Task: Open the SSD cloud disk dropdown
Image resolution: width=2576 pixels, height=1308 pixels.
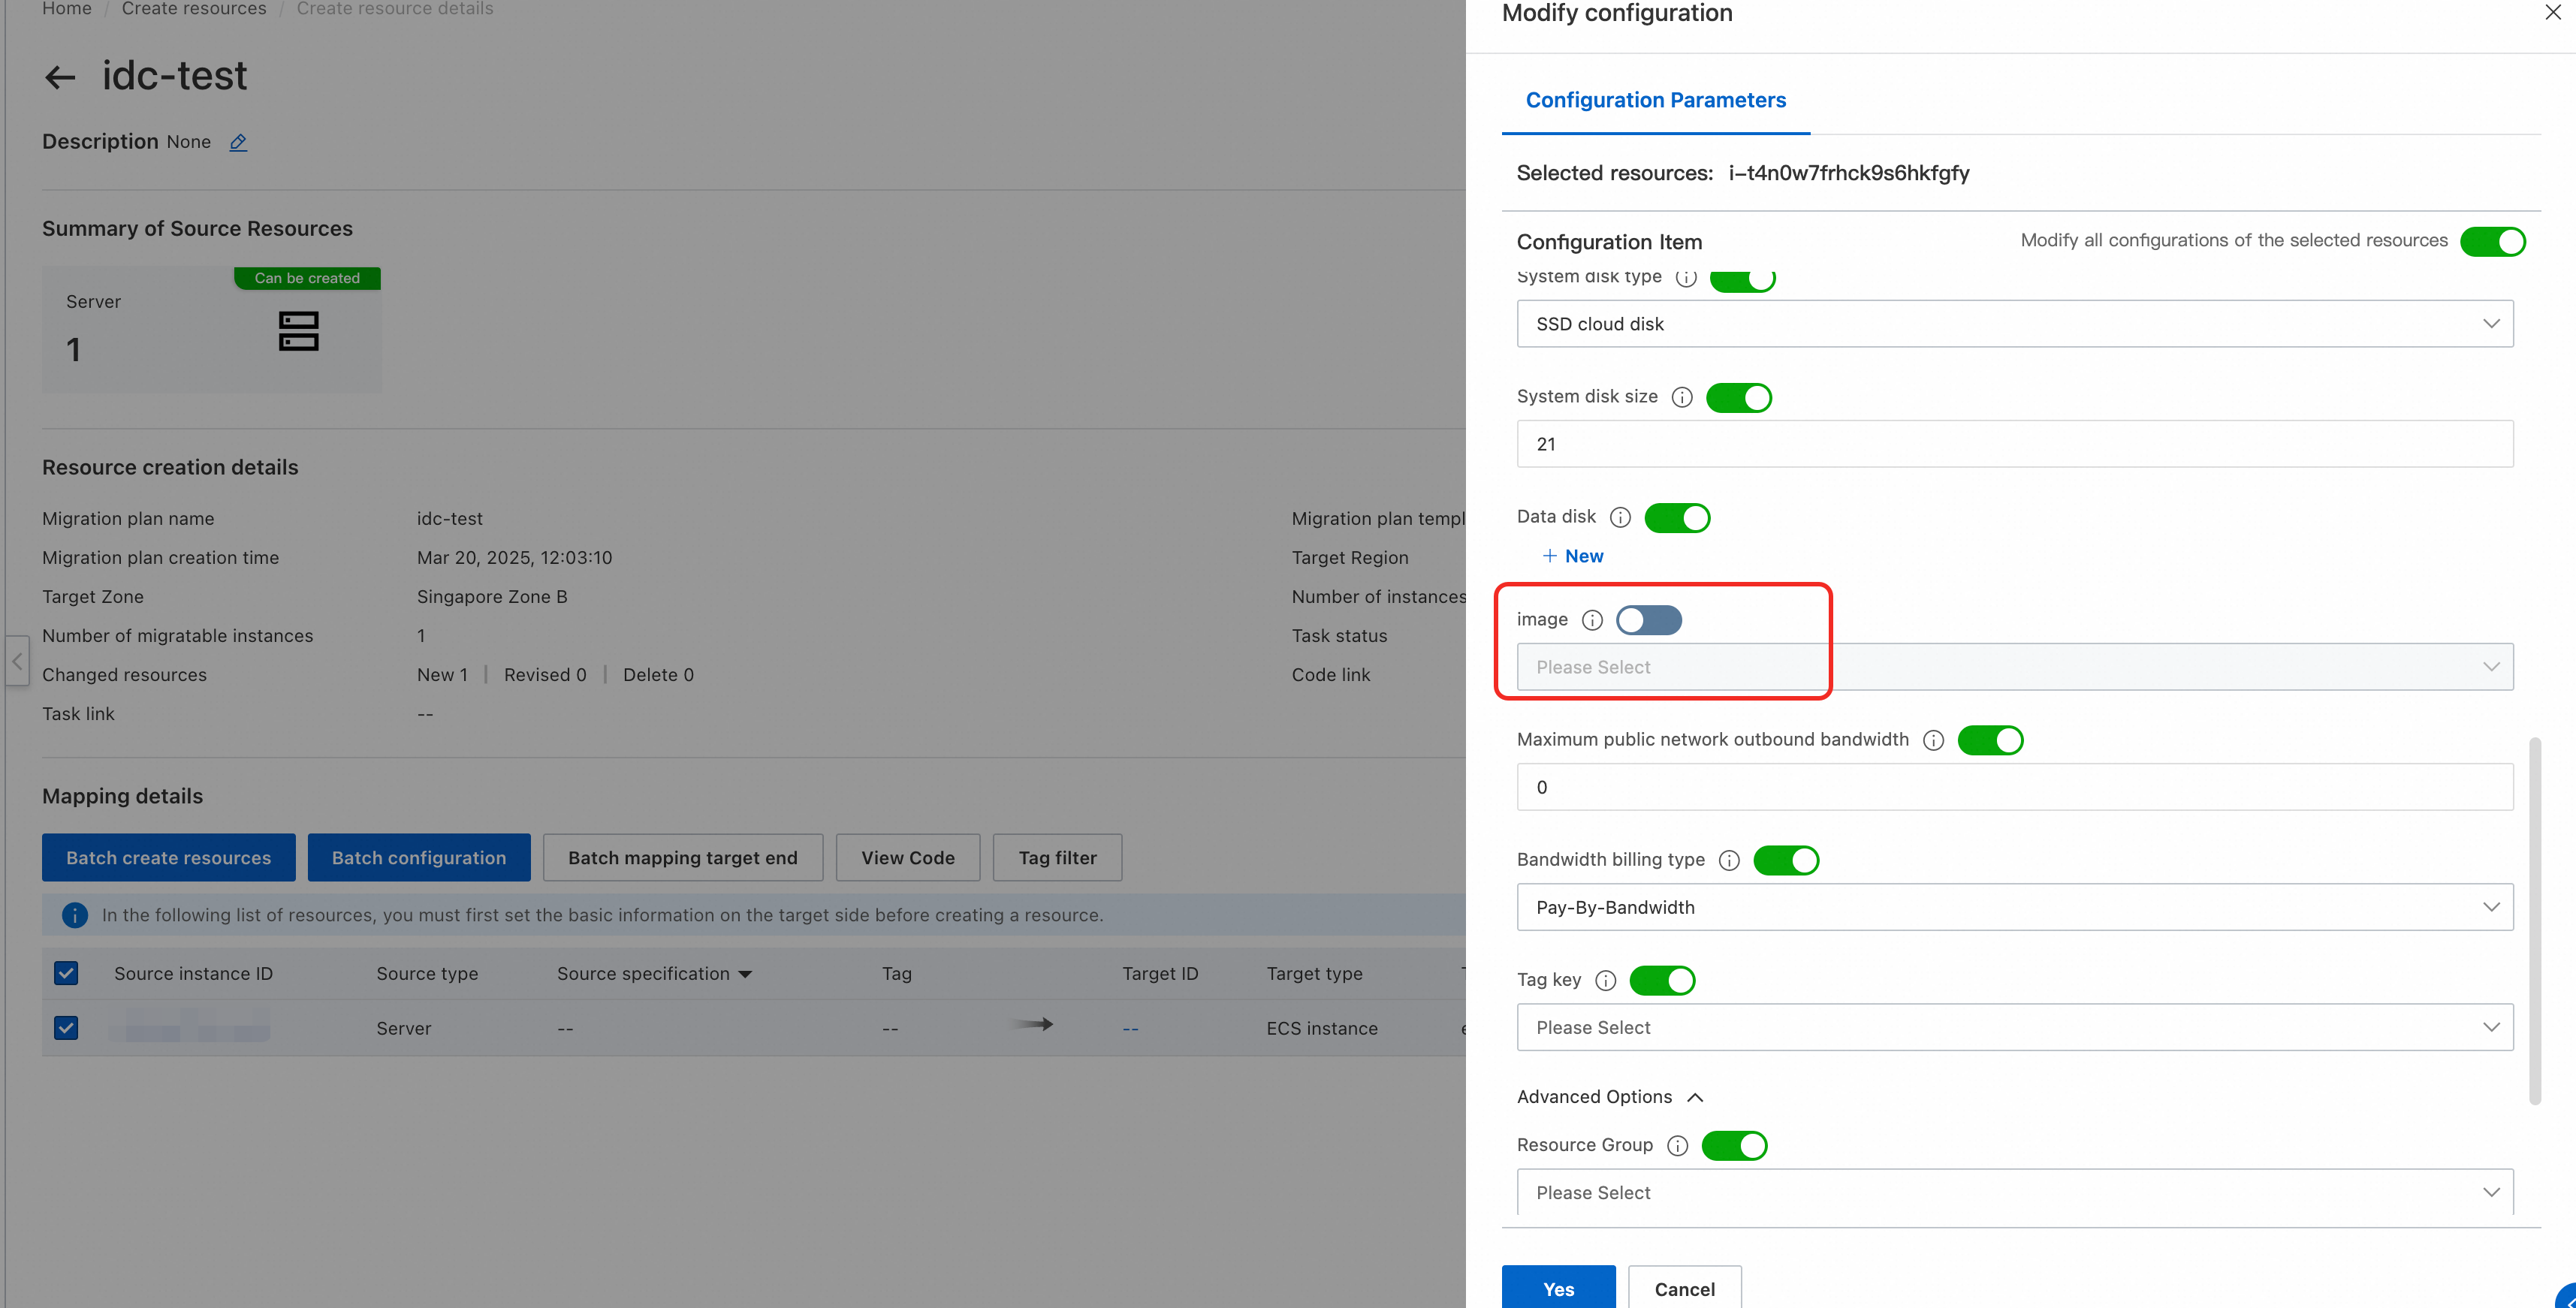Action: click(2014, 324)
